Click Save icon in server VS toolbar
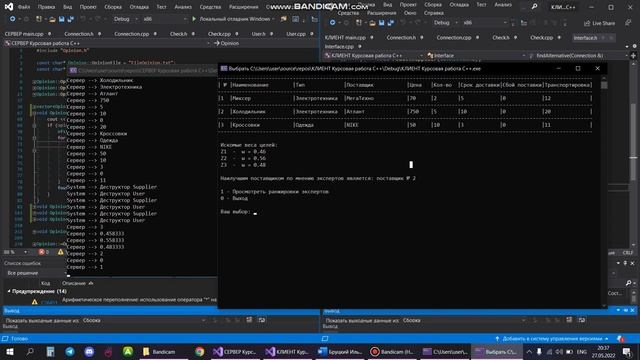Image resolution: width=640 pixels, height=360 pixels. tap(62, 19)
